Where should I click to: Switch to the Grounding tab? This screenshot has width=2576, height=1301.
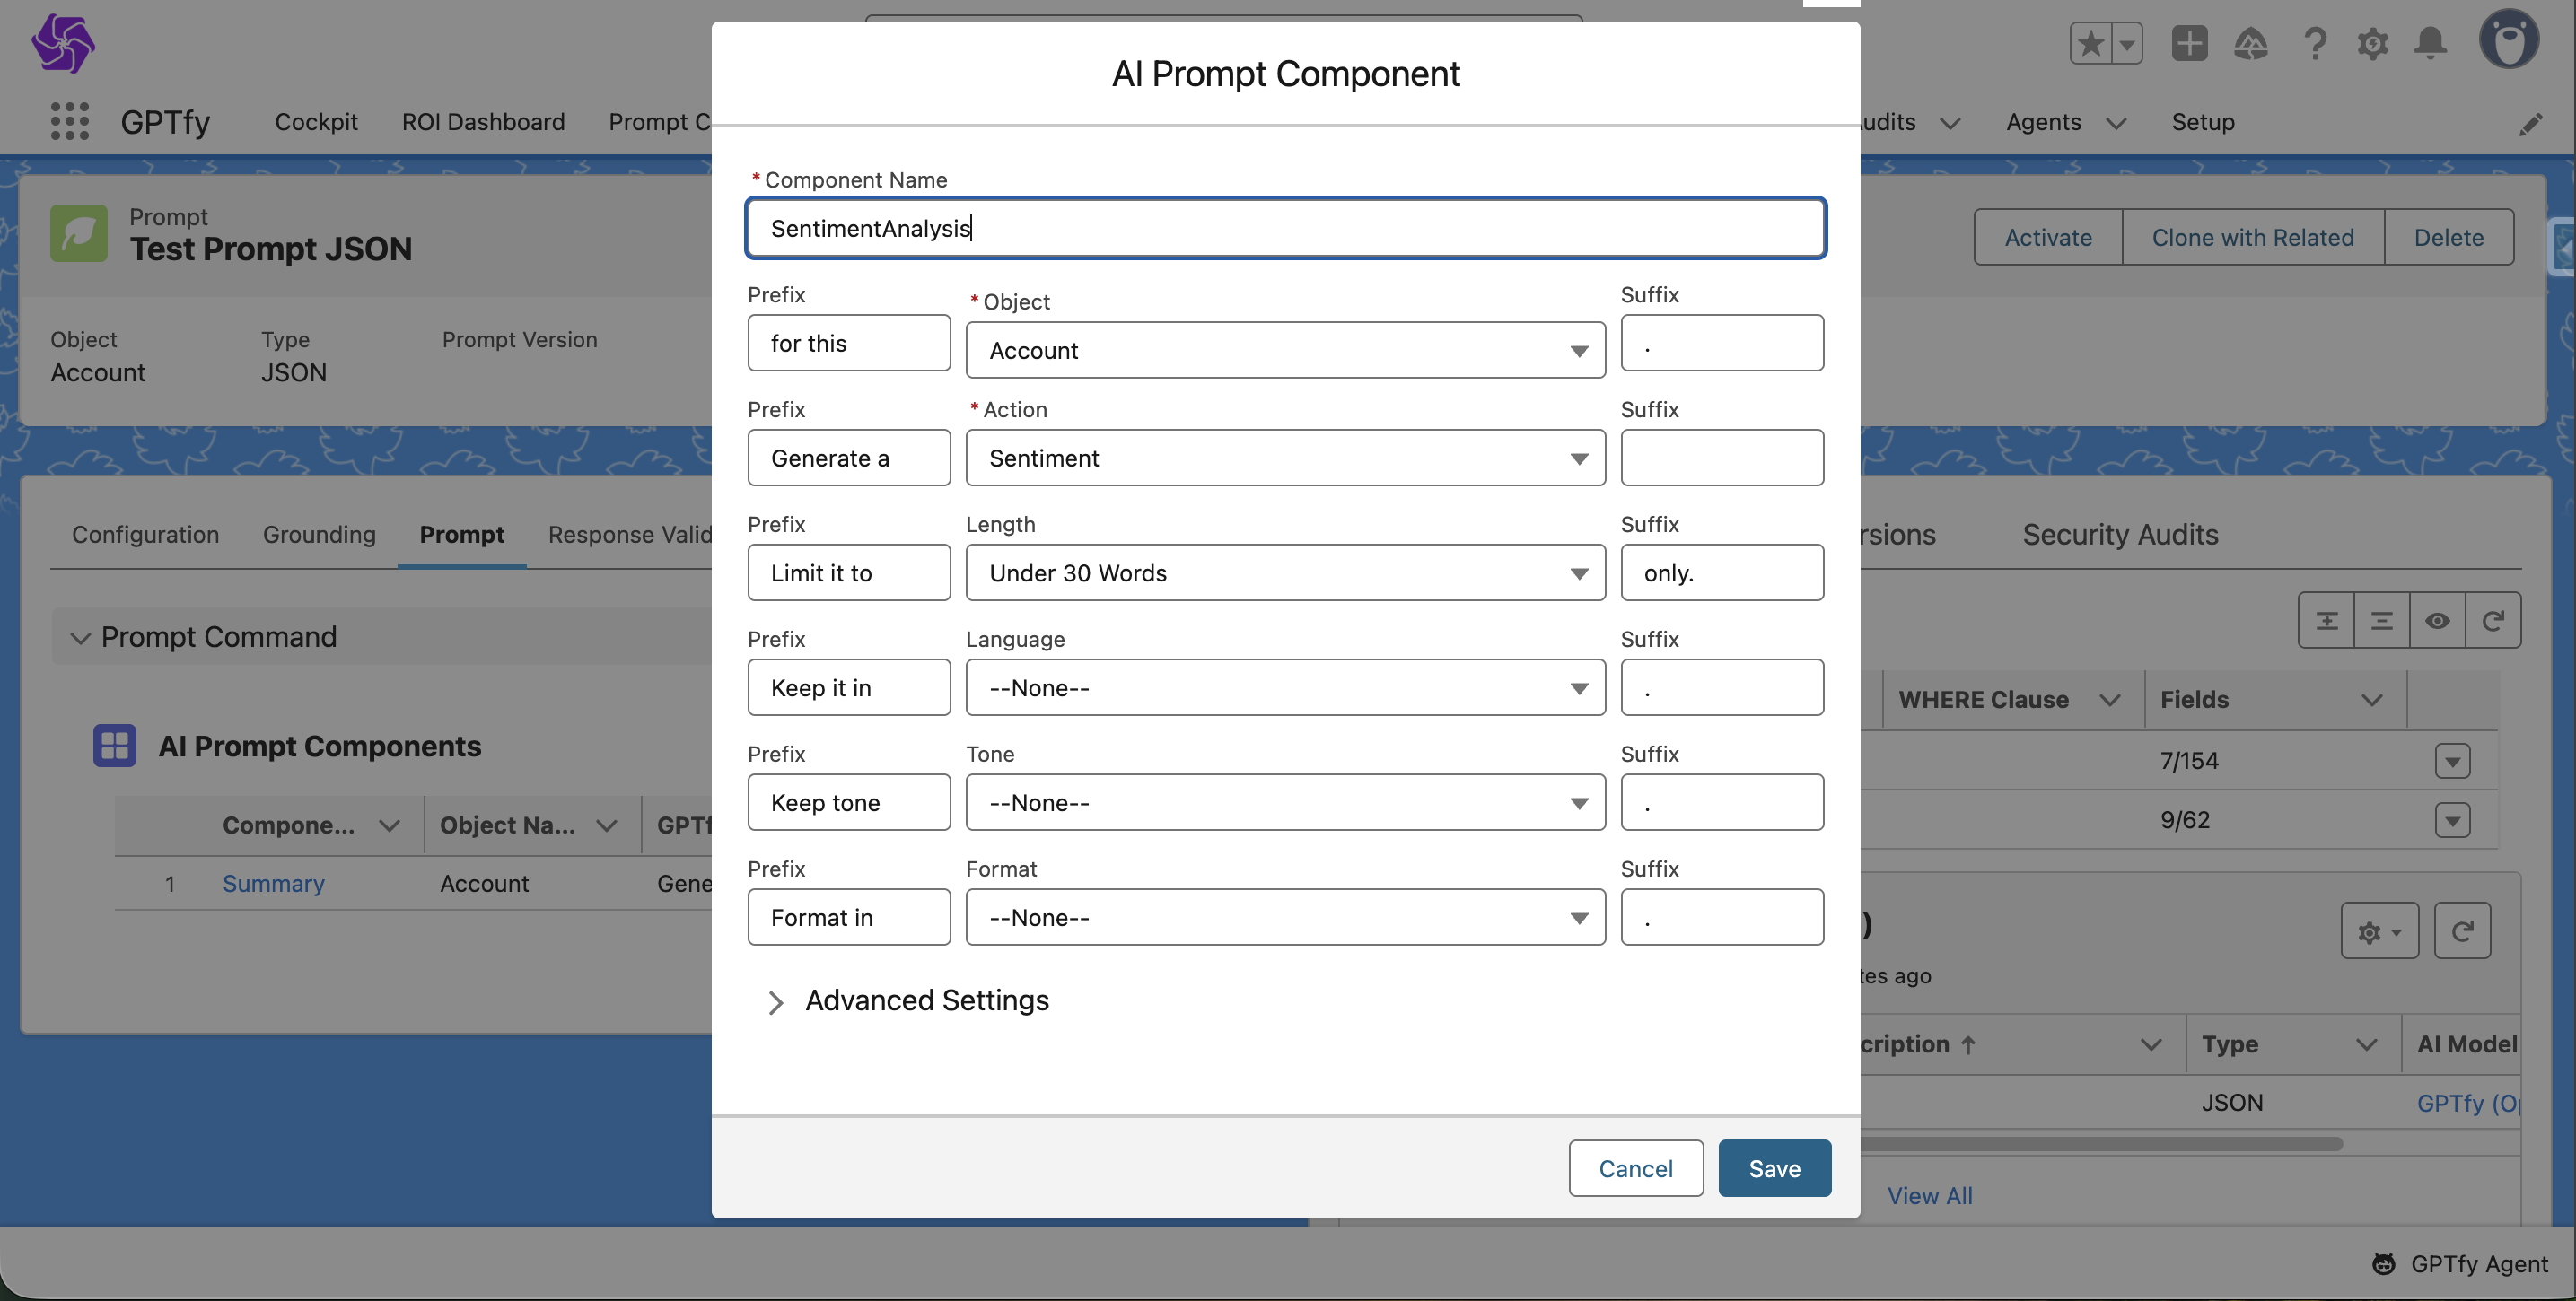319,535
